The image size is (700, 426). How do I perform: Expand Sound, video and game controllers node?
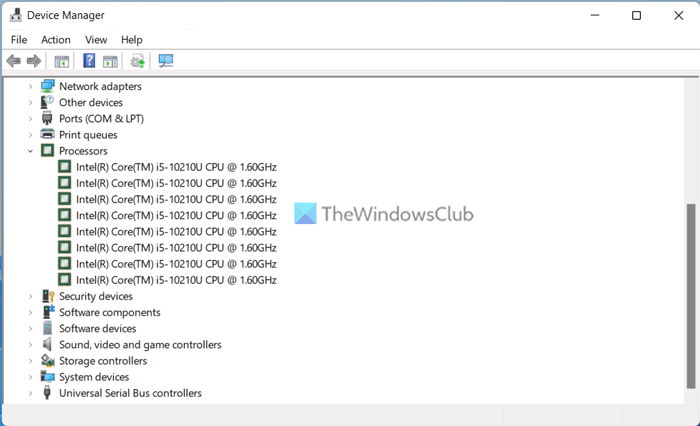30,345
